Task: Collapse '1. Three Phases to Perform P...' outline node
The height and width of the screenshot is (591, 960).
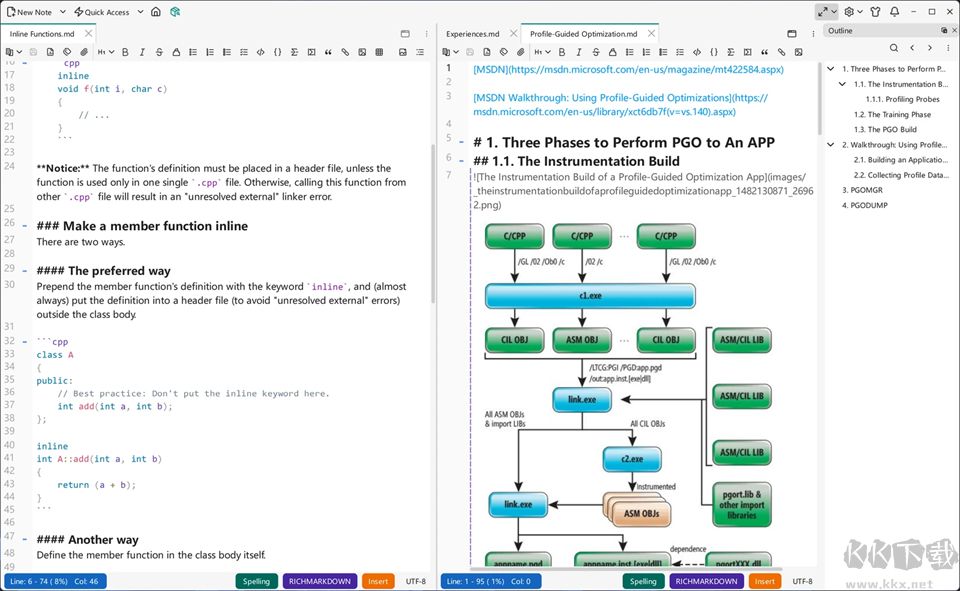Action: pyautogui.click(x=831, y=69)
